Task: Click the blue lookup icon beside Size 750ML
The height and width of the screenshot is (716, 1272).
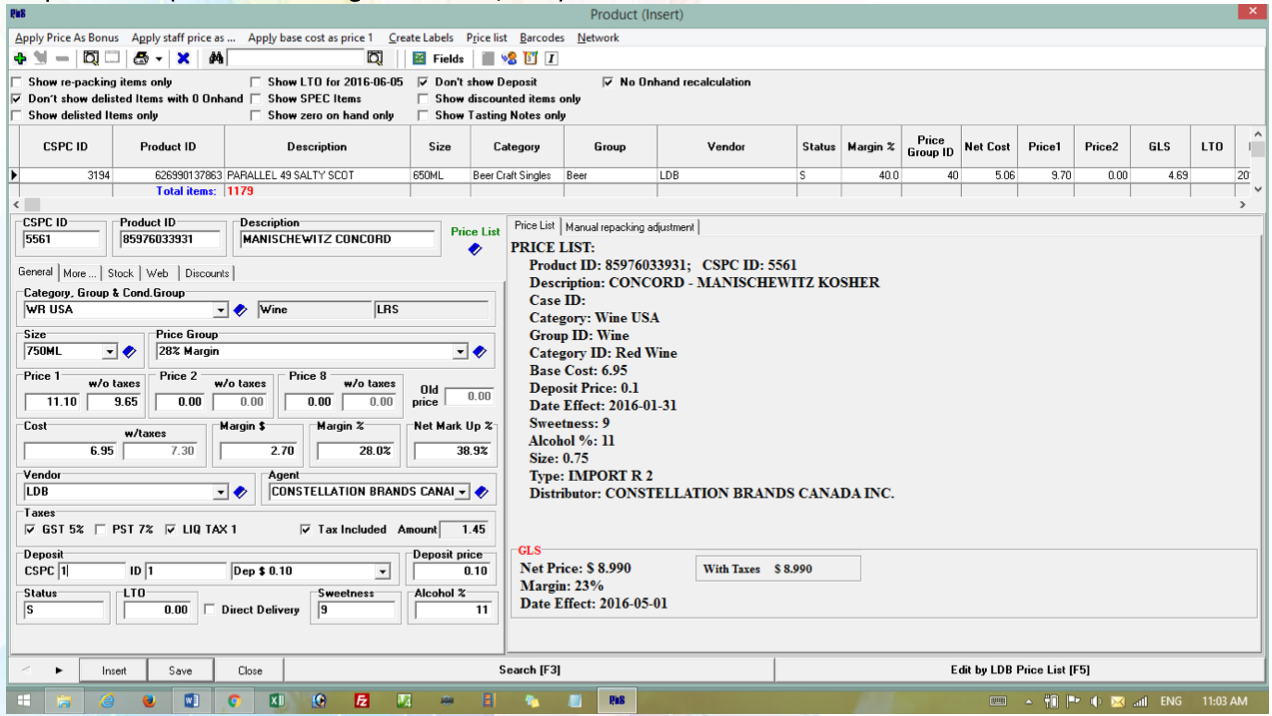Action: [129, 352]
